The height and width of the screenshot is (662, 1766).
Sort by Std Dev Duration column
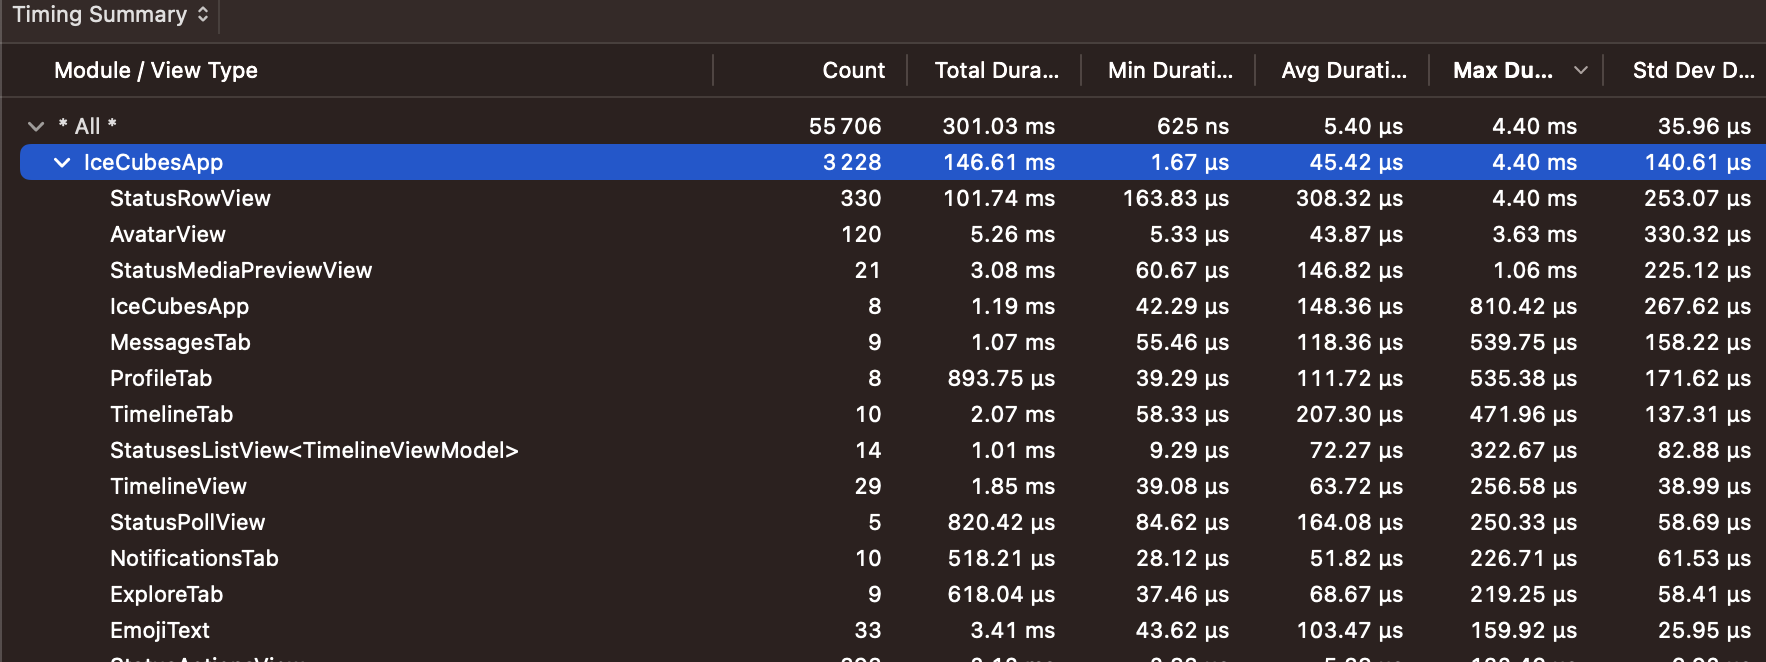pyautogui.click(x=1693, y=70)
